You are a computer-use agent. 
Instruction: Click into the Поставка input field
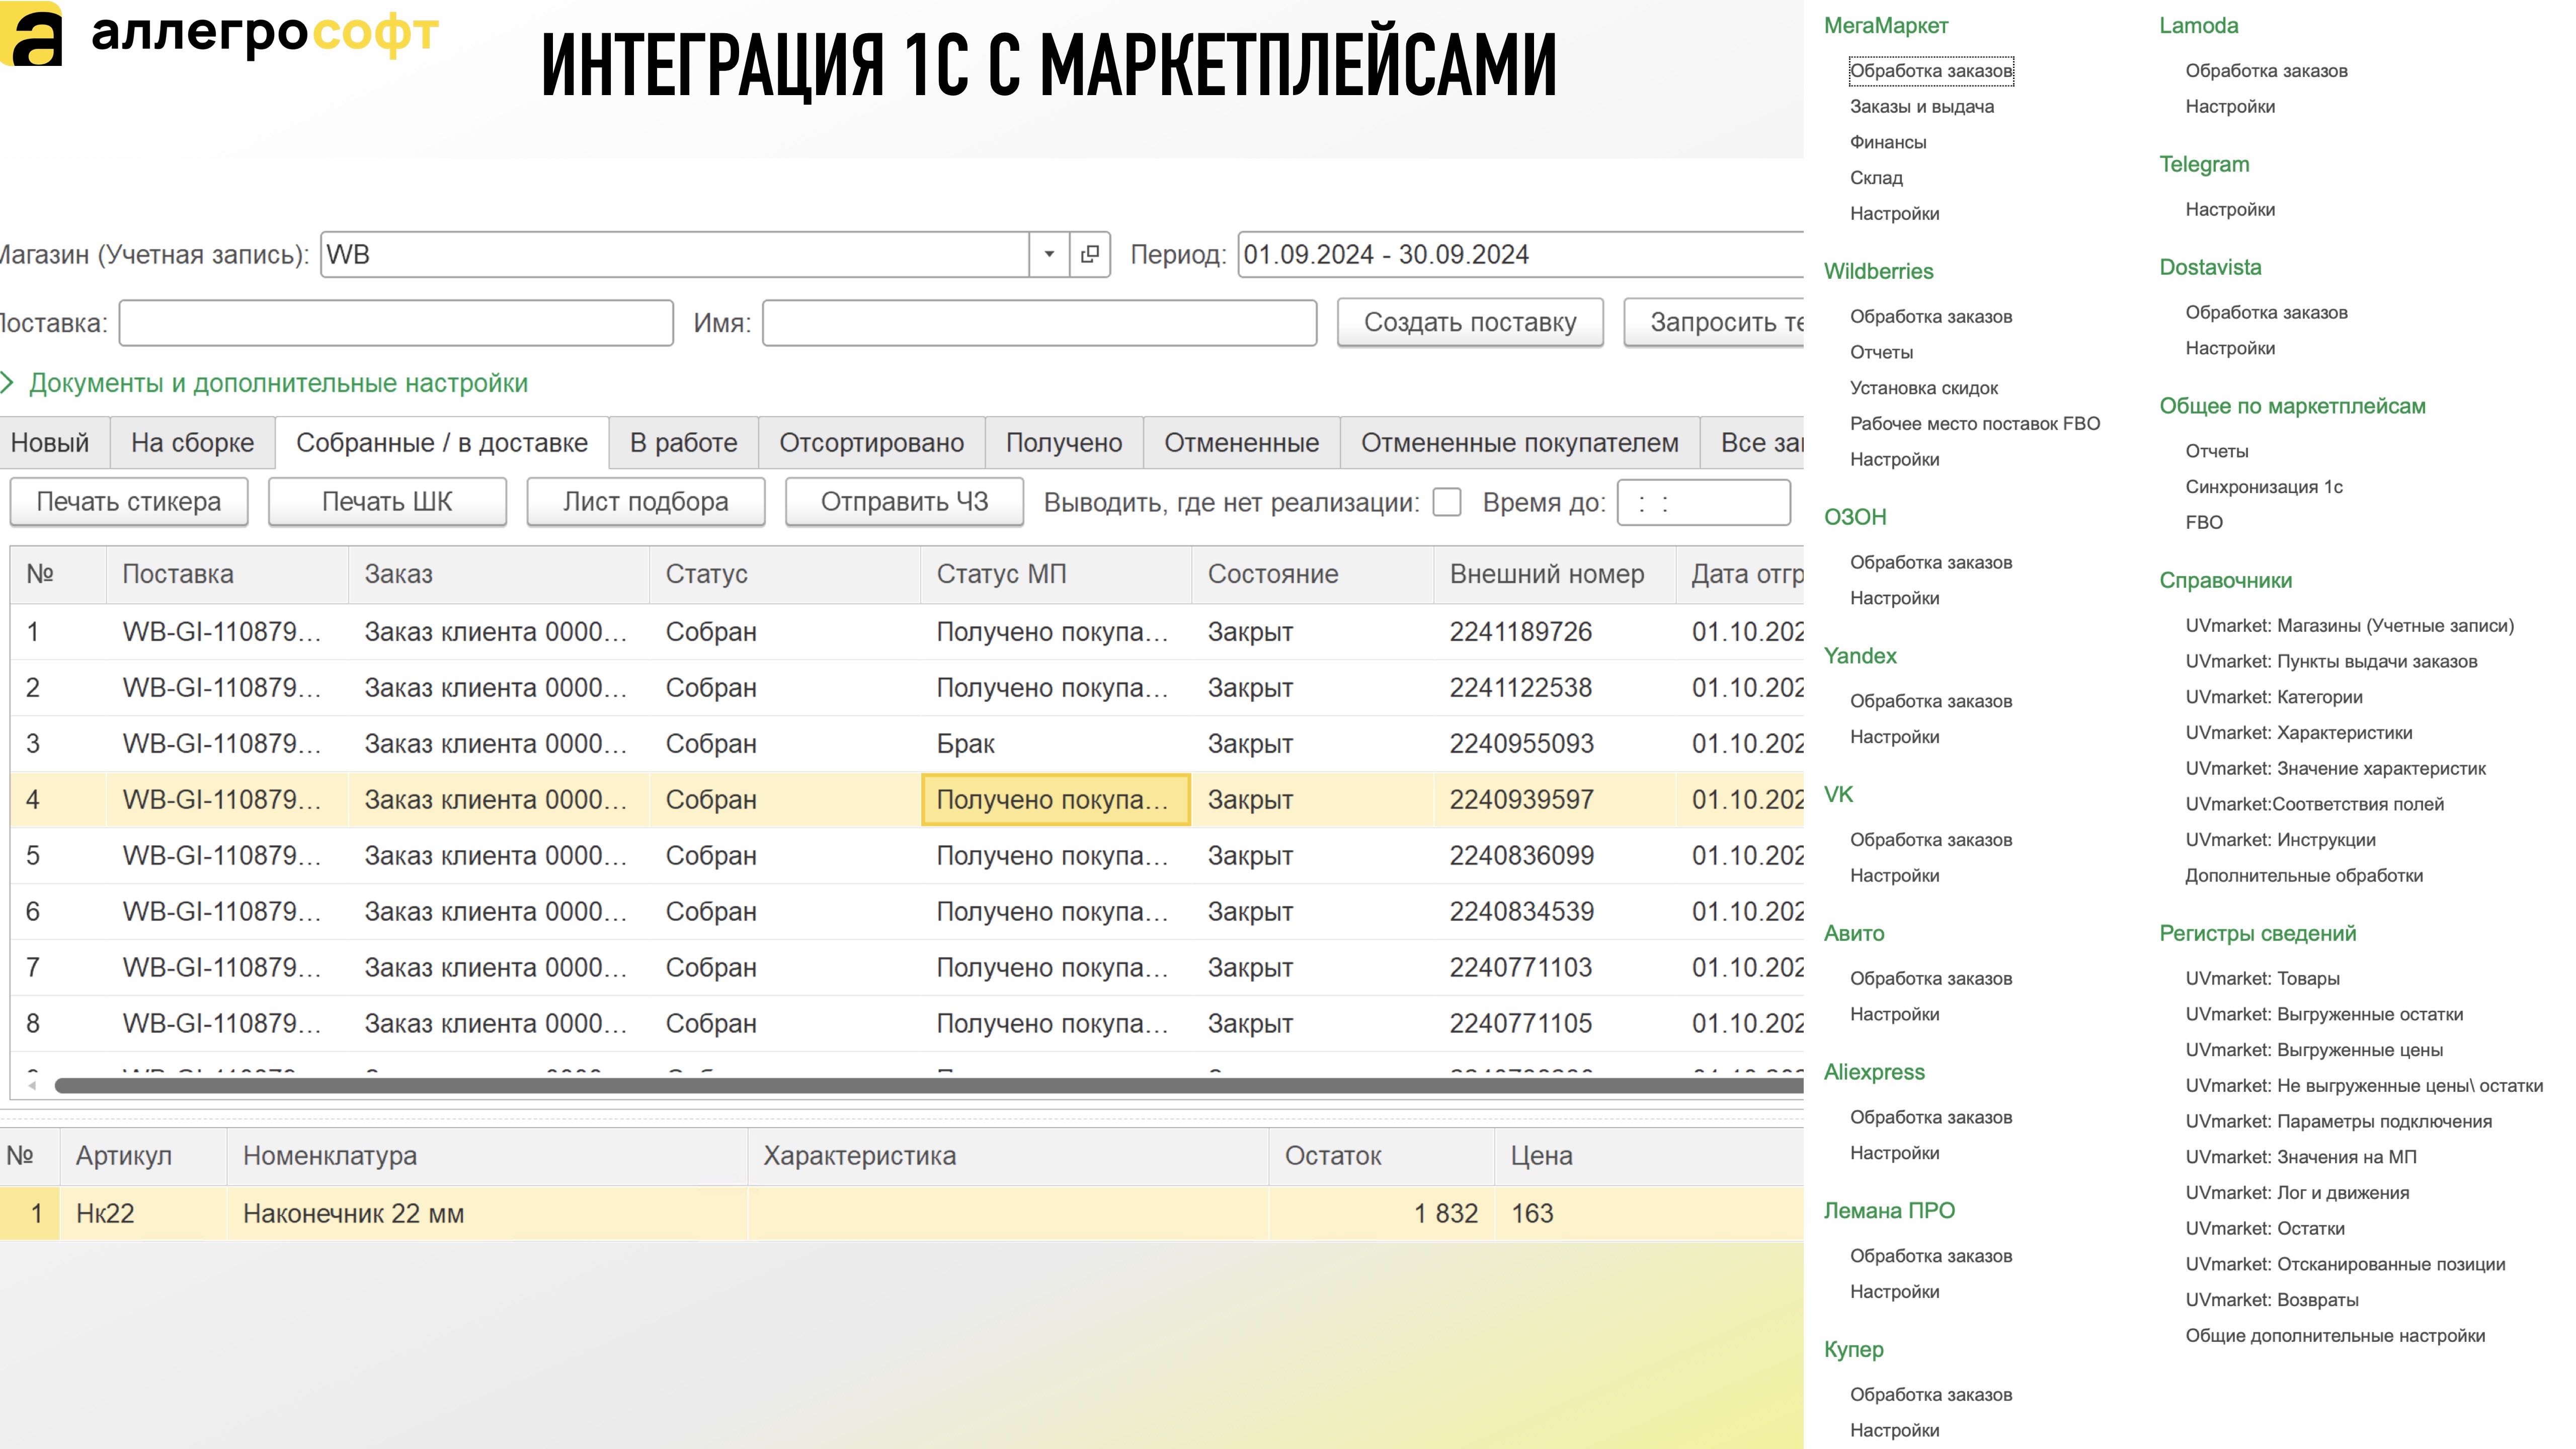coord(396,323)
